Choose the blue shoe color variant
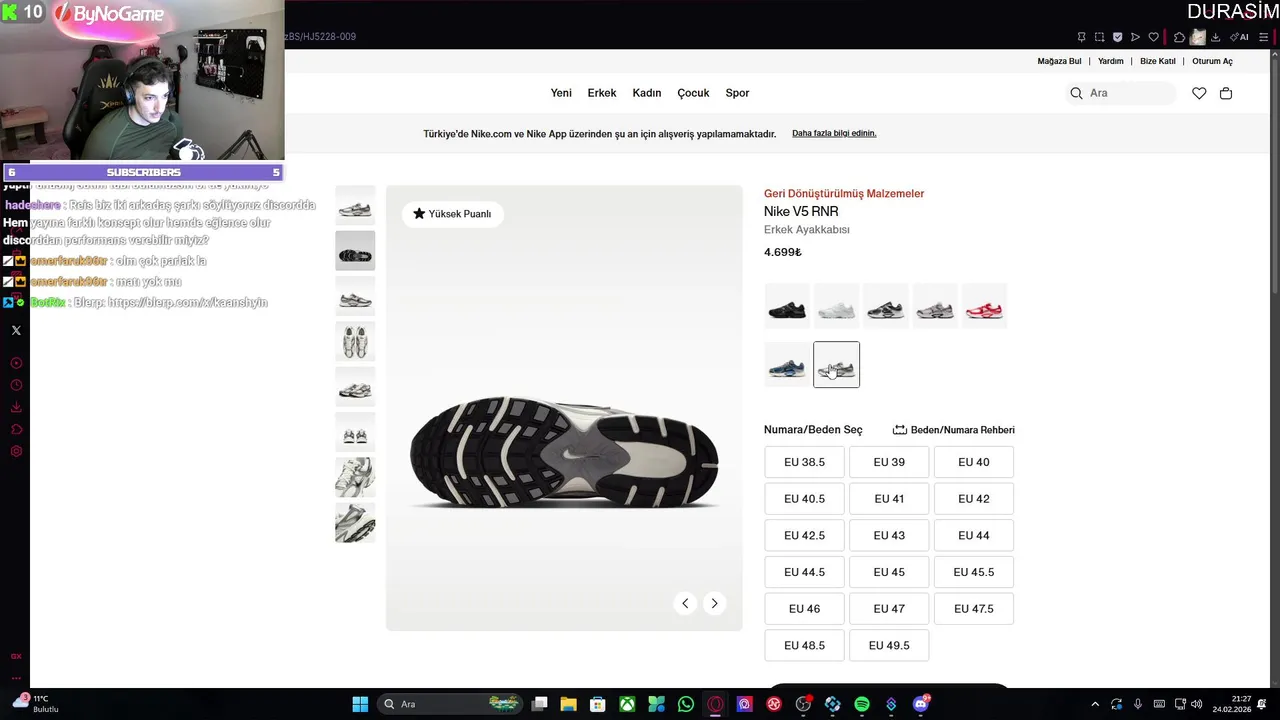The width and height of the screenshot is (1280, 720). point(787,364)
